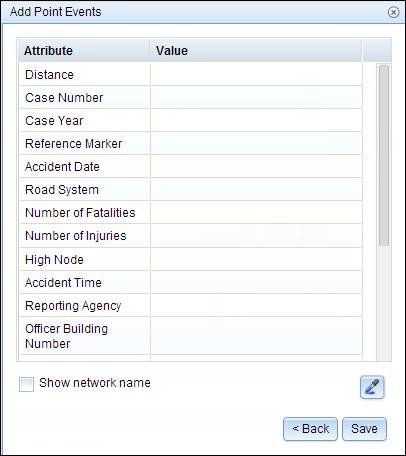Click the Number of Injuries value cell
The width and height of the screenshot is (406, 456).
(257, 236)
